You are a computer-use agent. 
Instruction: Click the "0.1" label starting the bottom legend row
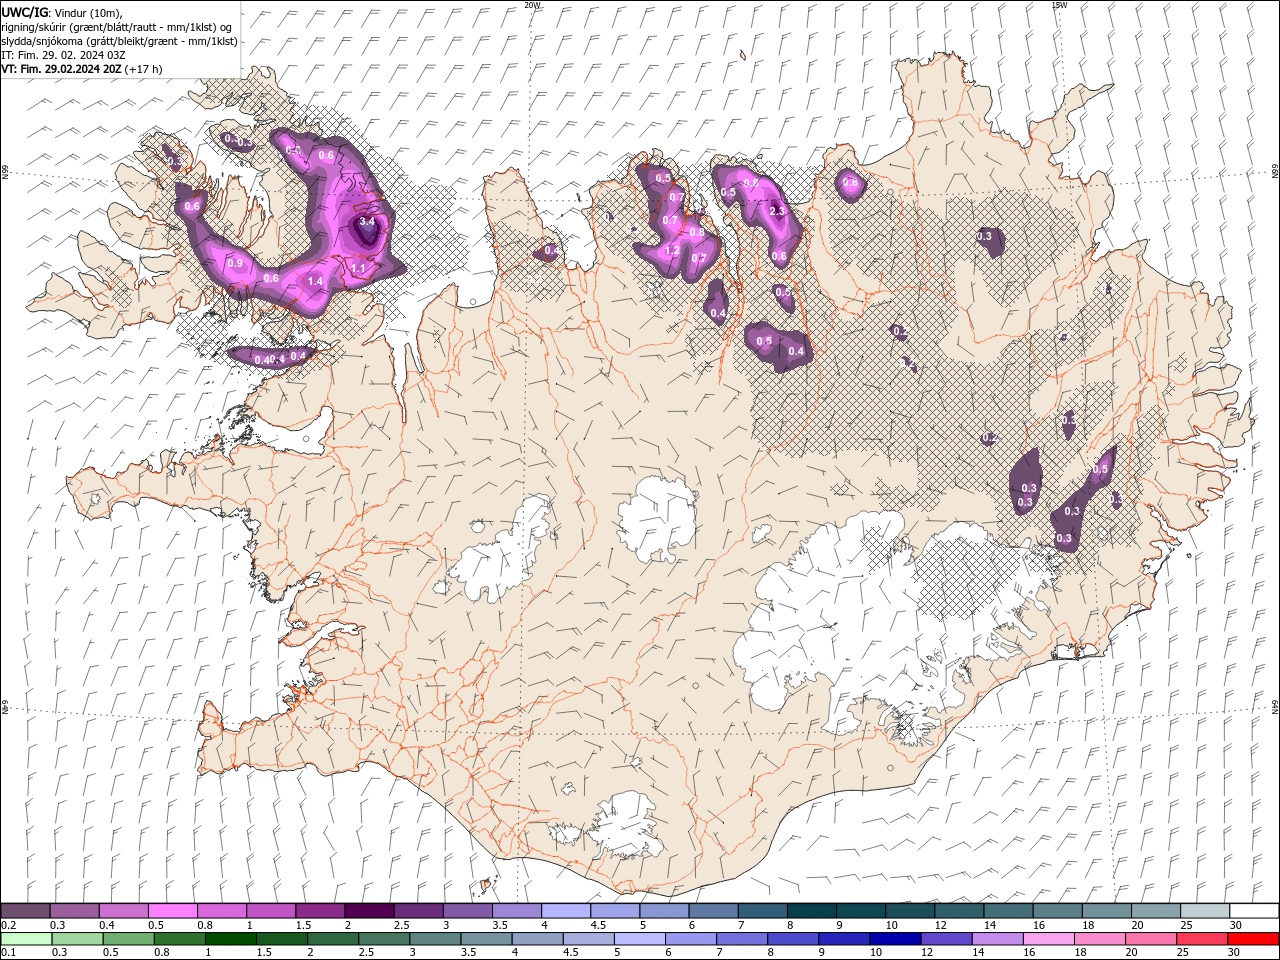pos(8,953)
